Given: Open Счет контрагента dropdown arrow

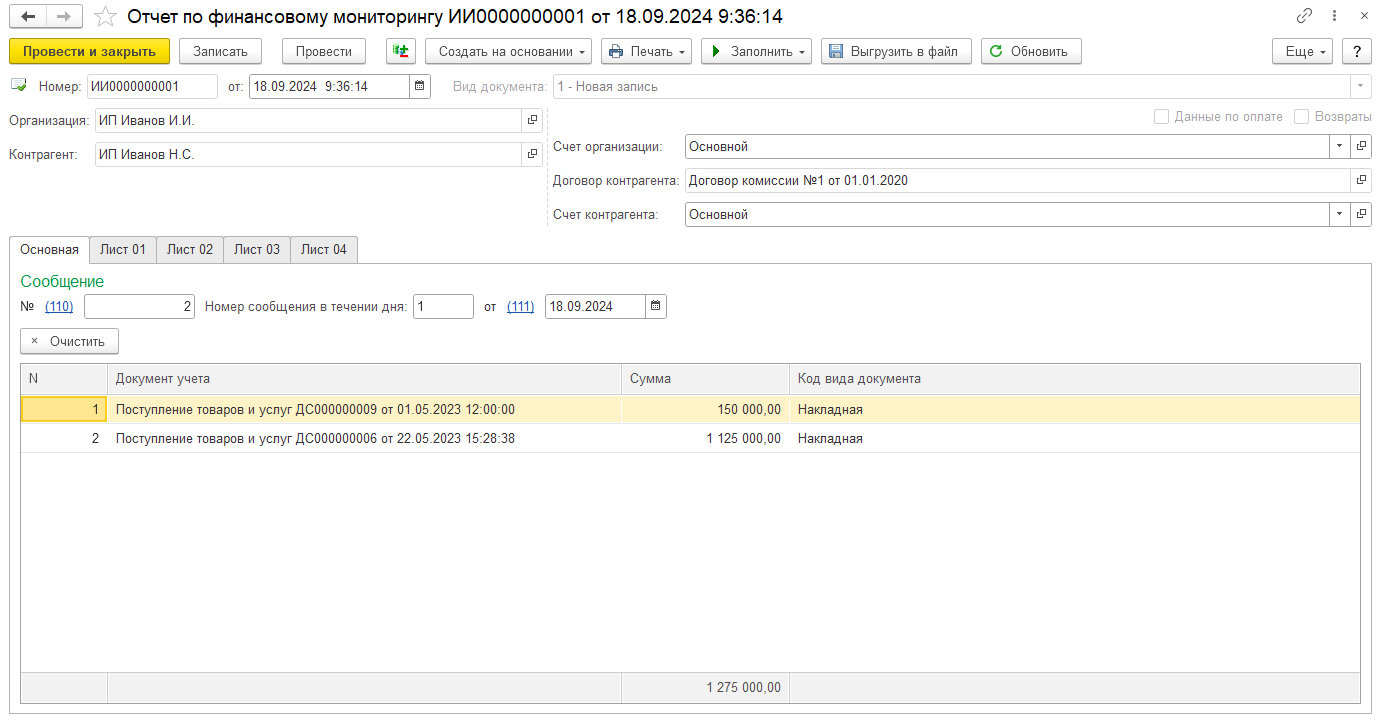Looking at the screenshot, I should (1340, 215).
